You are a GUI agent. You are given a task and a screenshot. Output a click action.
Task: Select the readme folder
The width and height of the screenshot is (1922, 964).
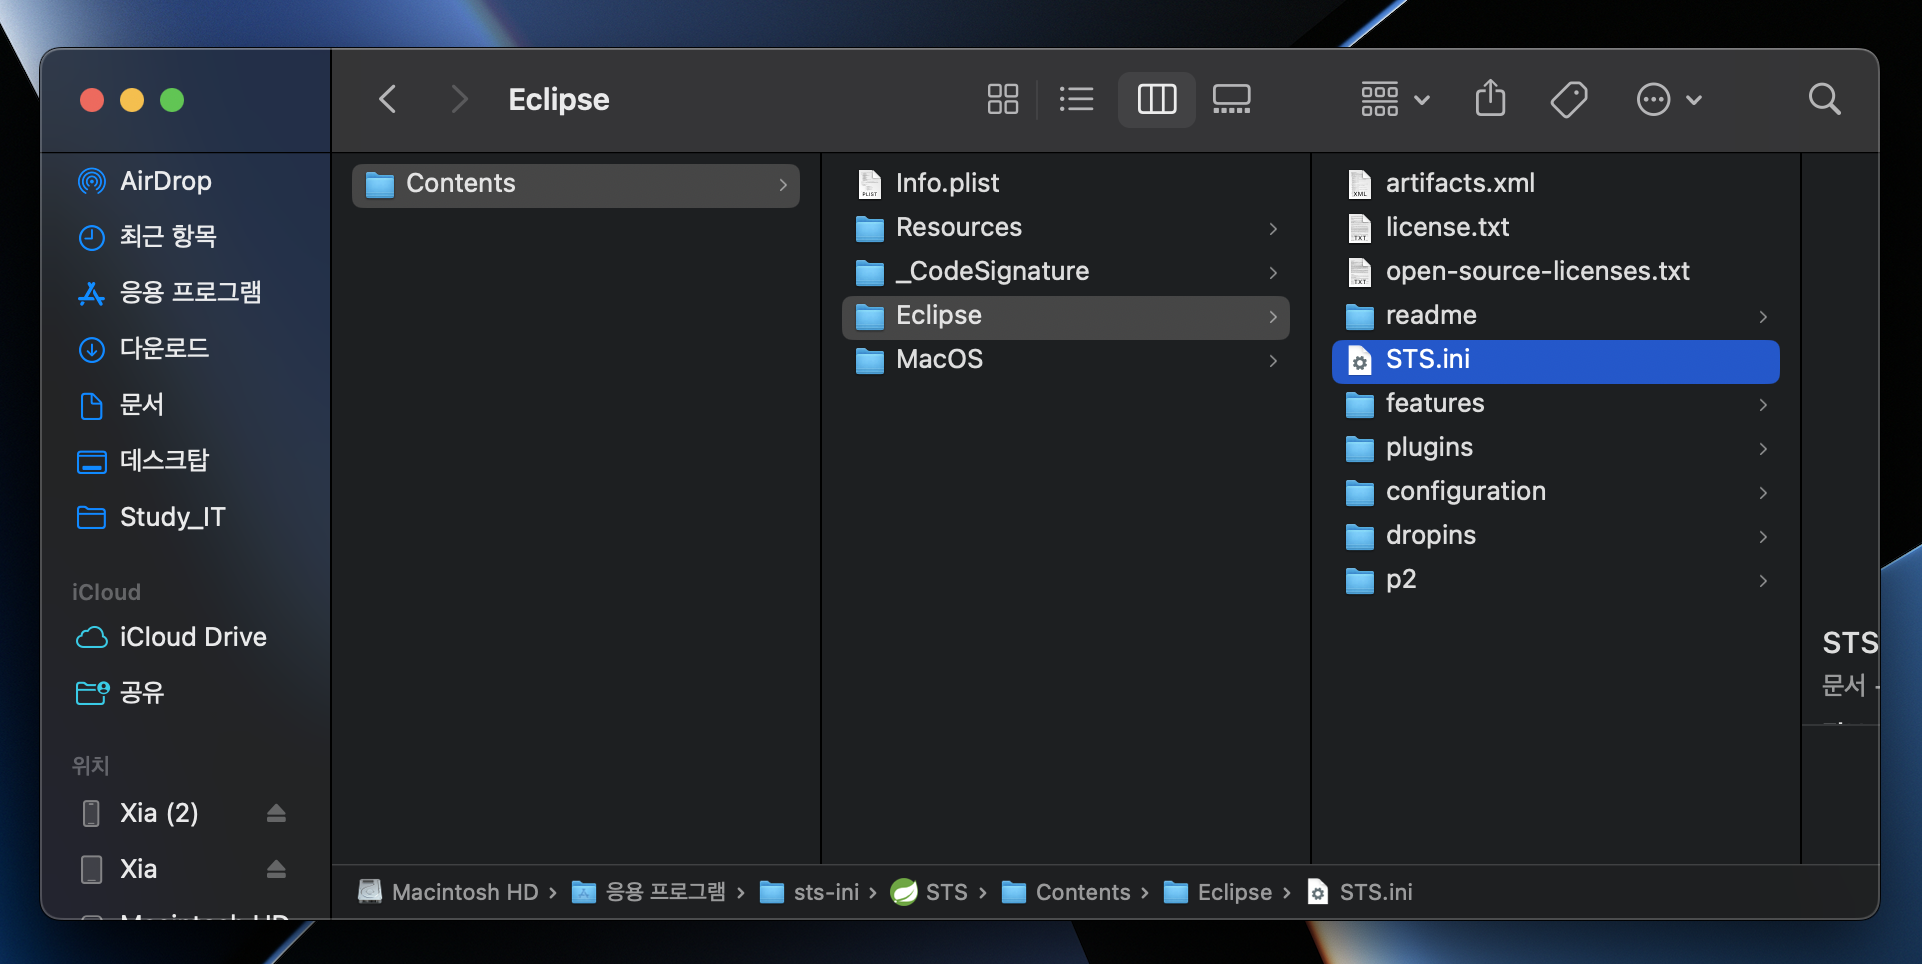[1555, 315]
